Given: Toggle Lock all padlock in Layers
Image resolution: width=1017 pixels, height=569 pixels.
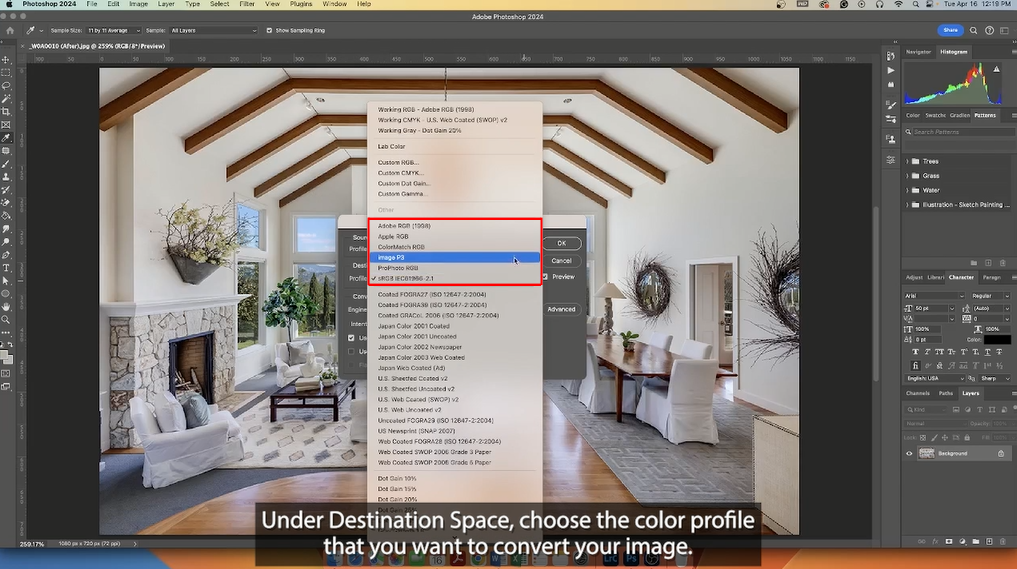Looking at the screenshot, I should [967, 438].
